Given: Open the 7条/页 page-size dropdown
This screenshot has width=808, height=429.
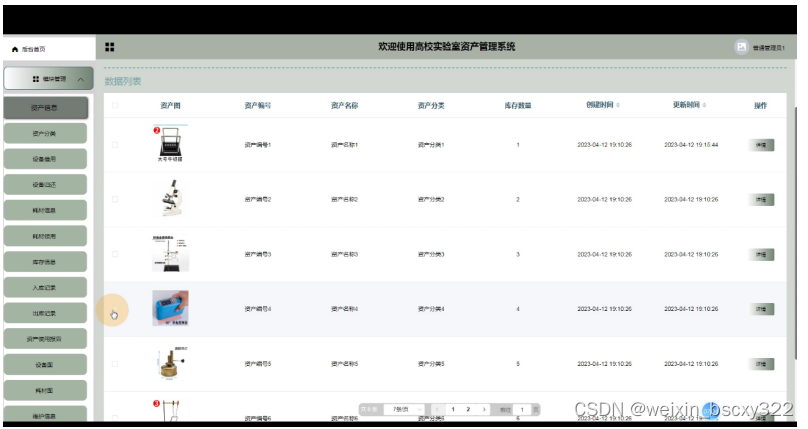Looking at the screenshot, I should (405, 409).
